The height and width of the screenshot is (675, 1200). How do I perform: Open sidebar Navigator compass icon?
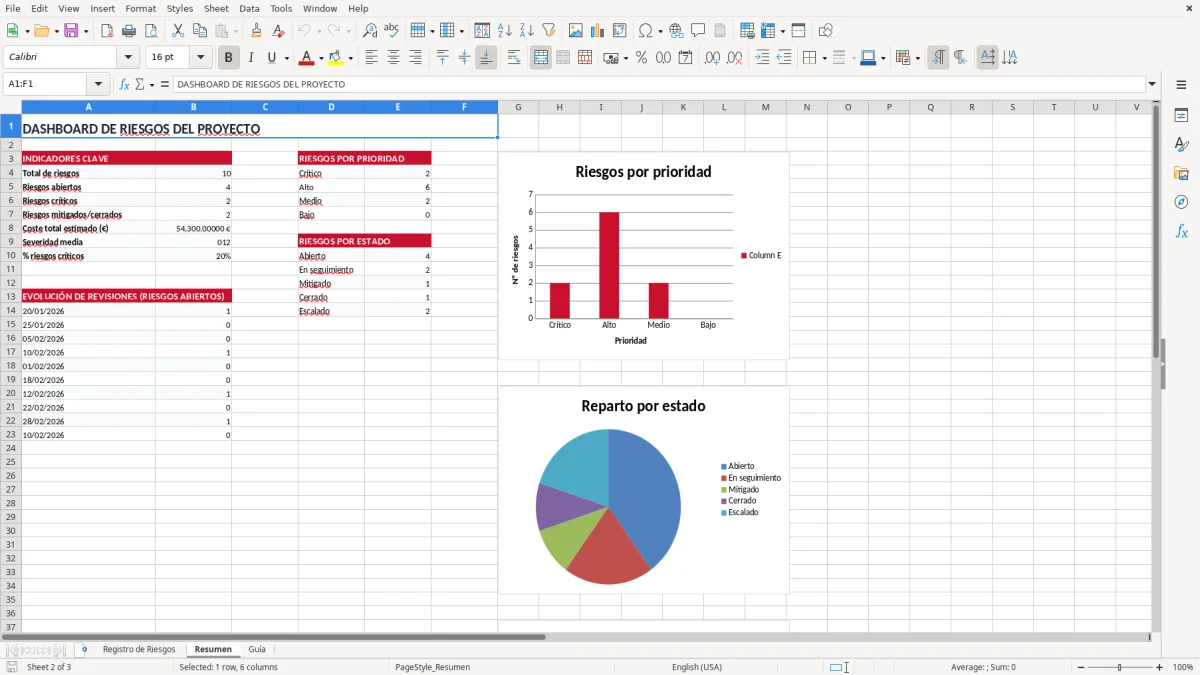click(1181, 202)
